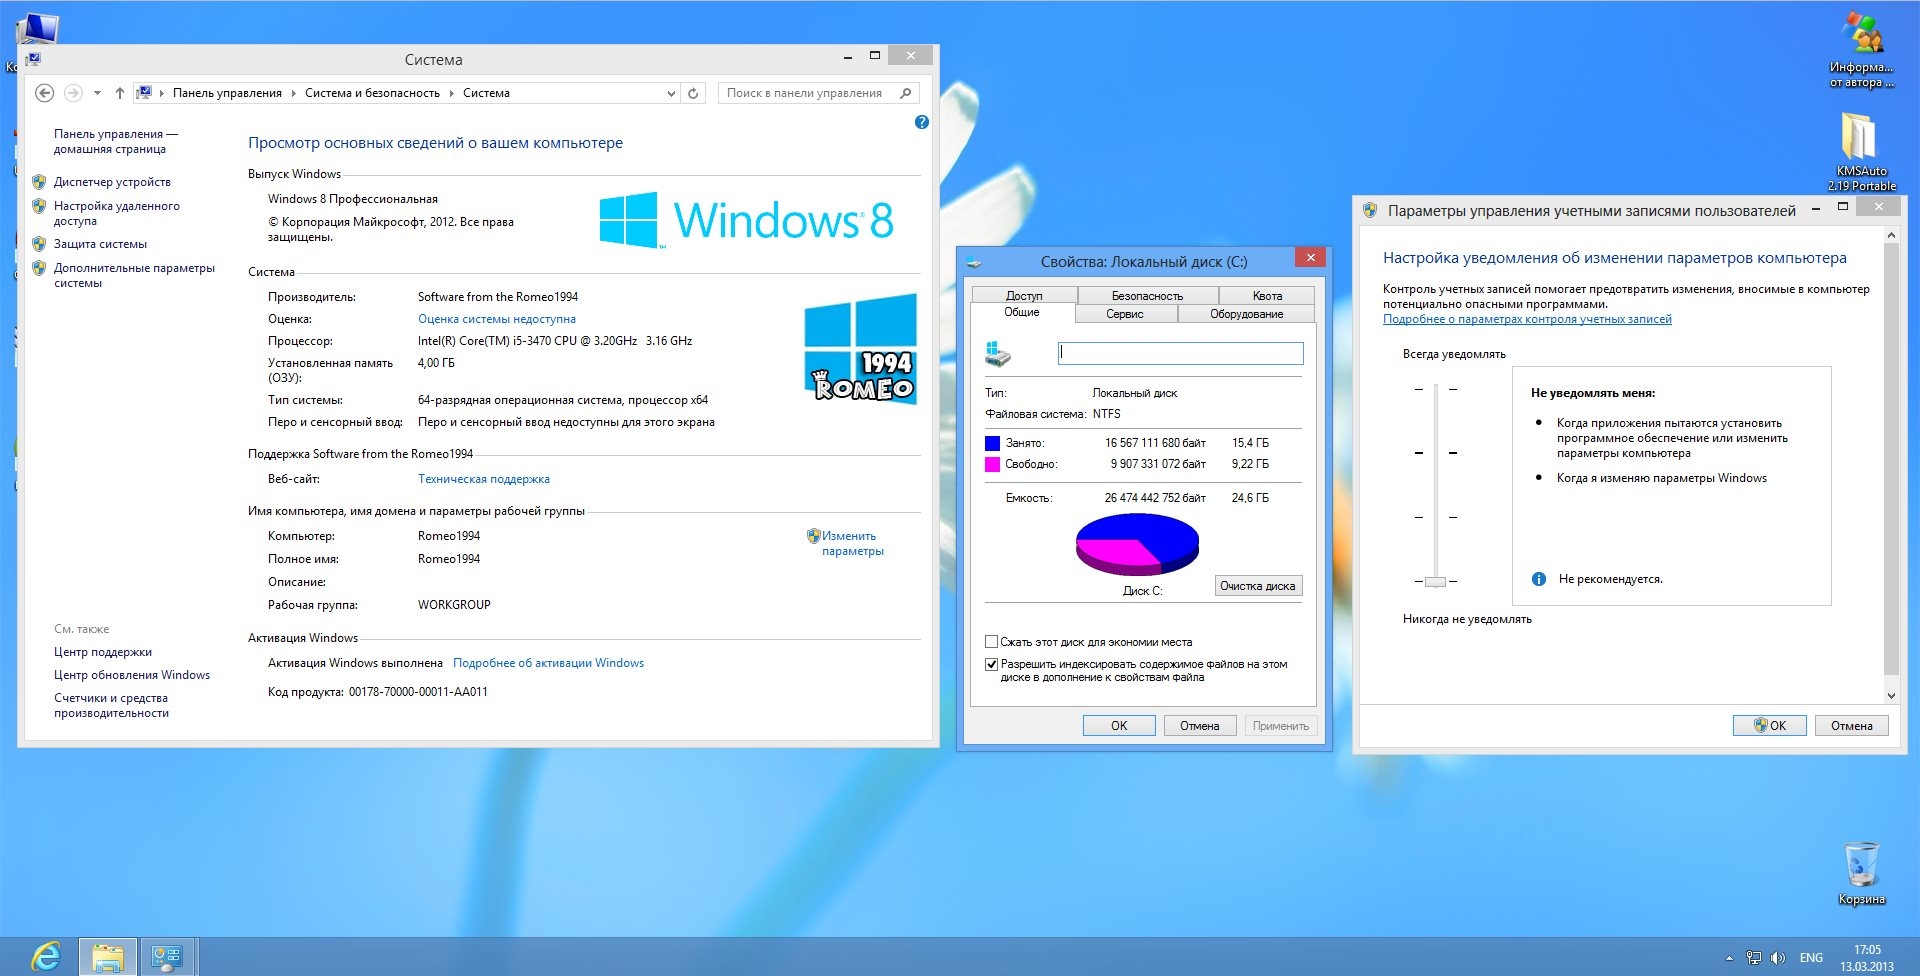
Task: Open the blue help question mark icon
Action: 922,122
